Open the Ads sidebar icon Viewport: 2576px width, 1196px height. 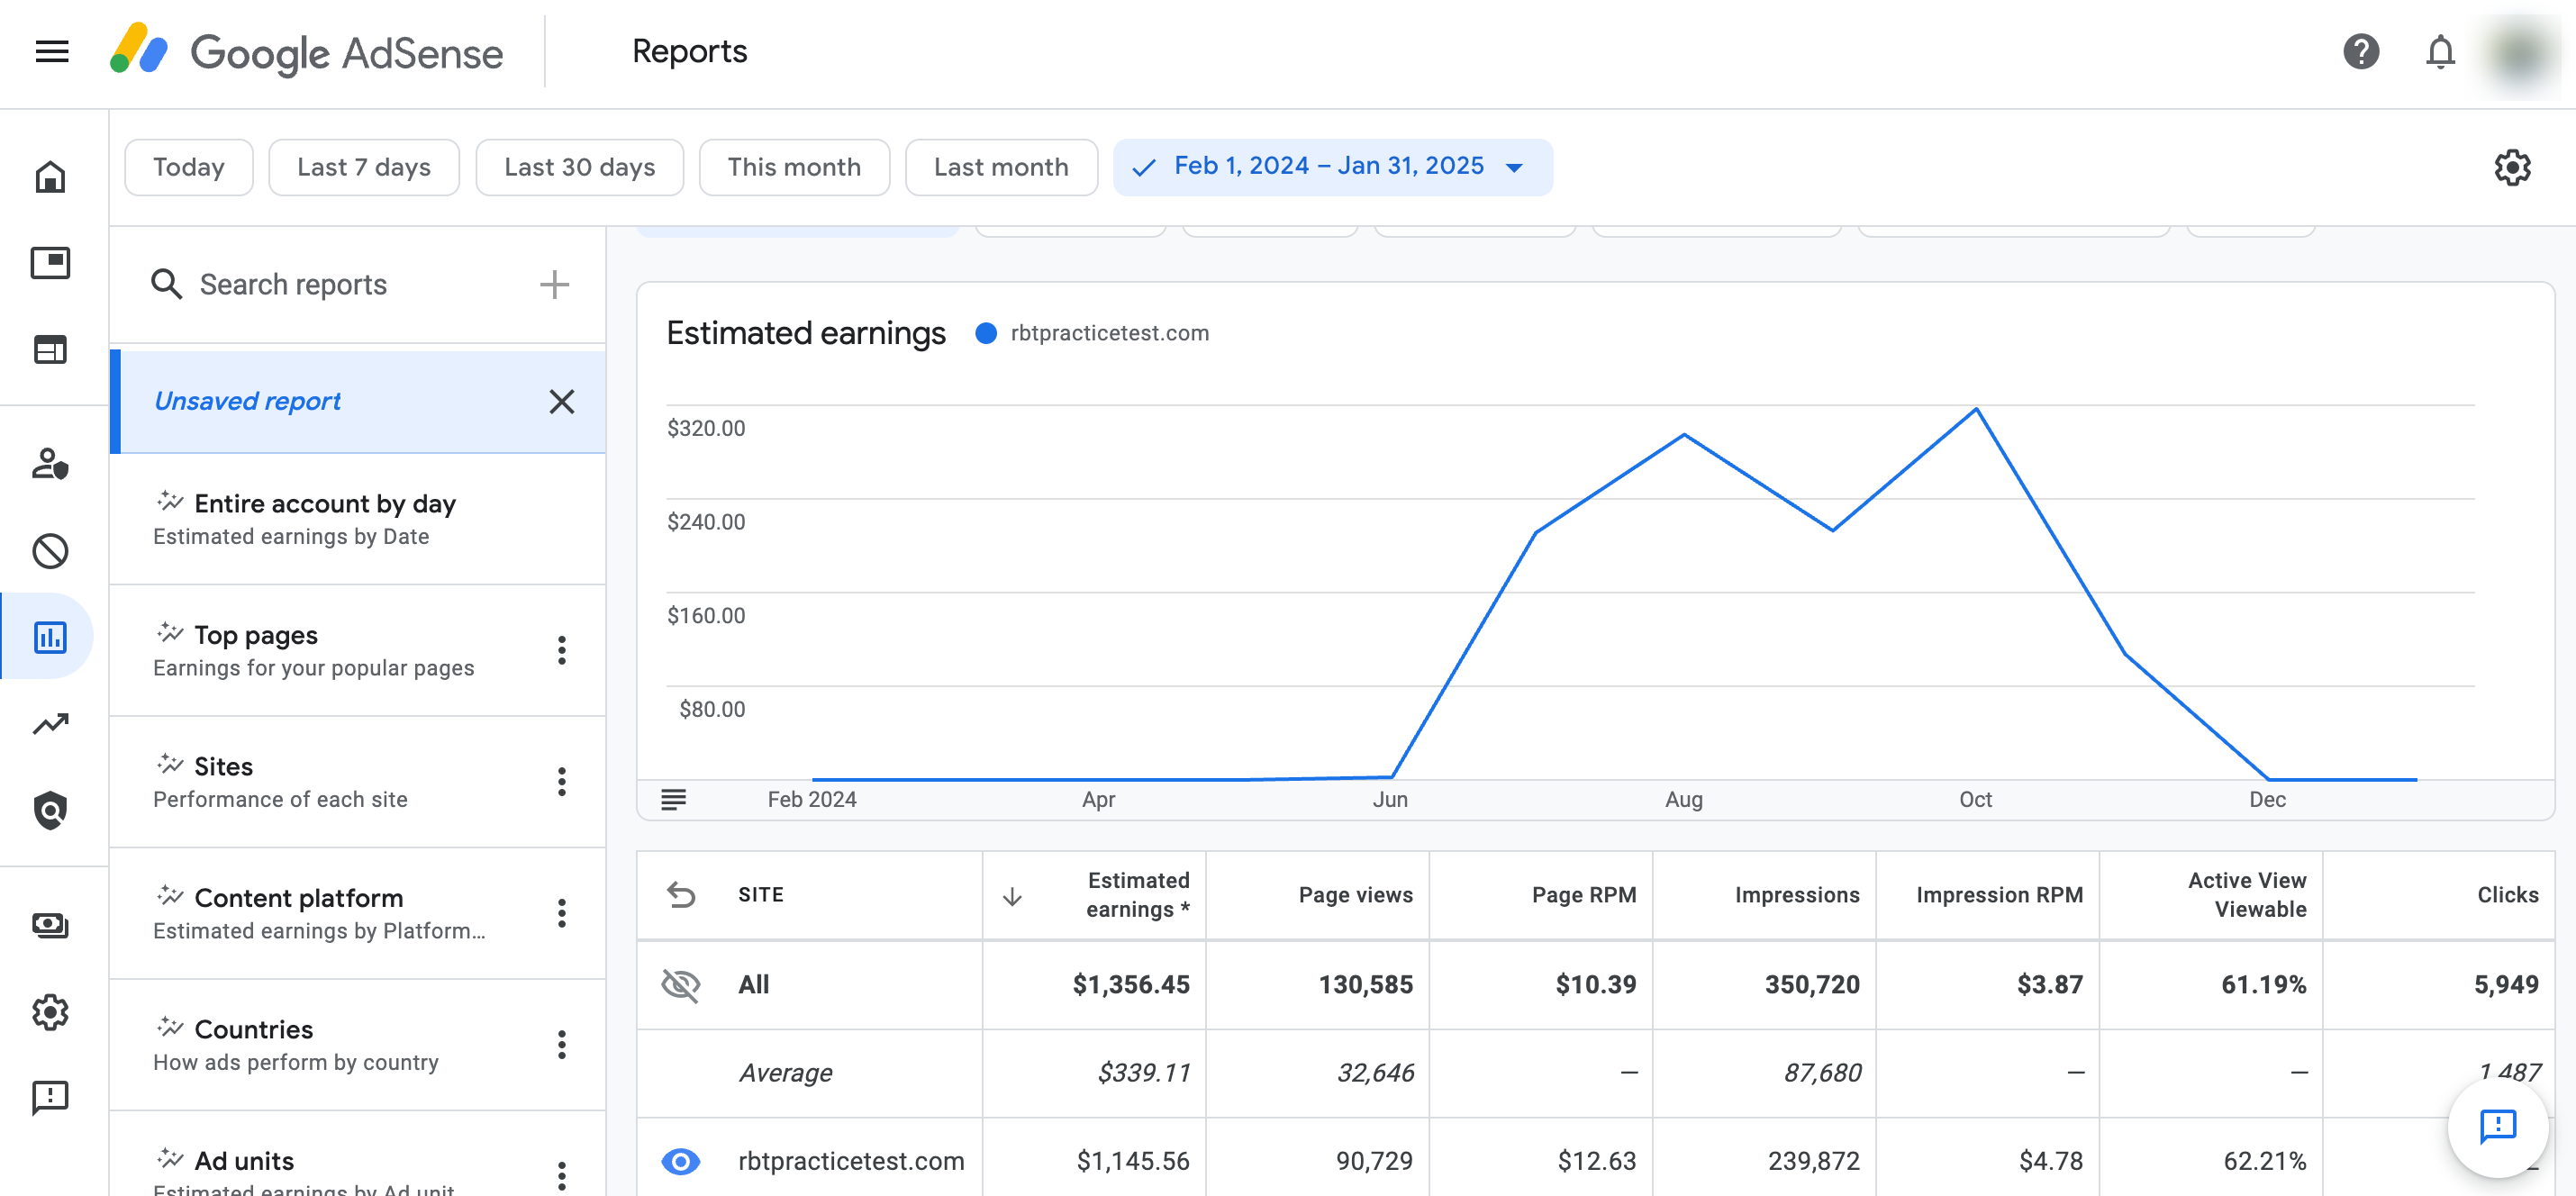50,263
